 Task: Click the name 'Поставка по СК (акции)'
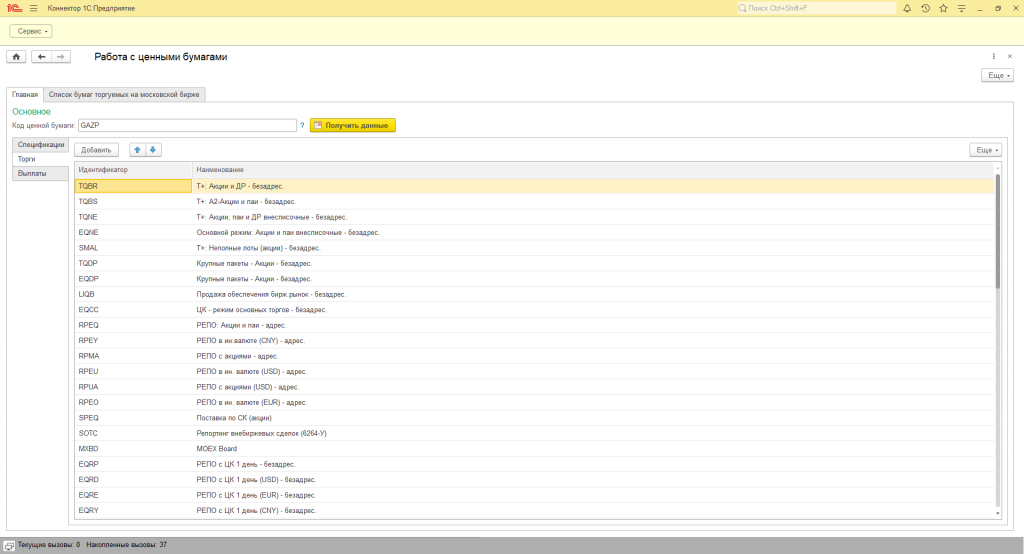[x=234, y=418]
